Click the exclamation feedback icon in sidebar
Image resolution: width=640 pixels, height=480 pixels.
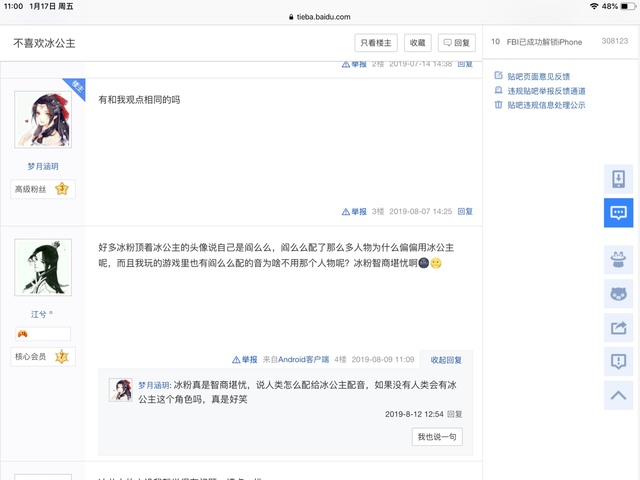tap(618, 361)
